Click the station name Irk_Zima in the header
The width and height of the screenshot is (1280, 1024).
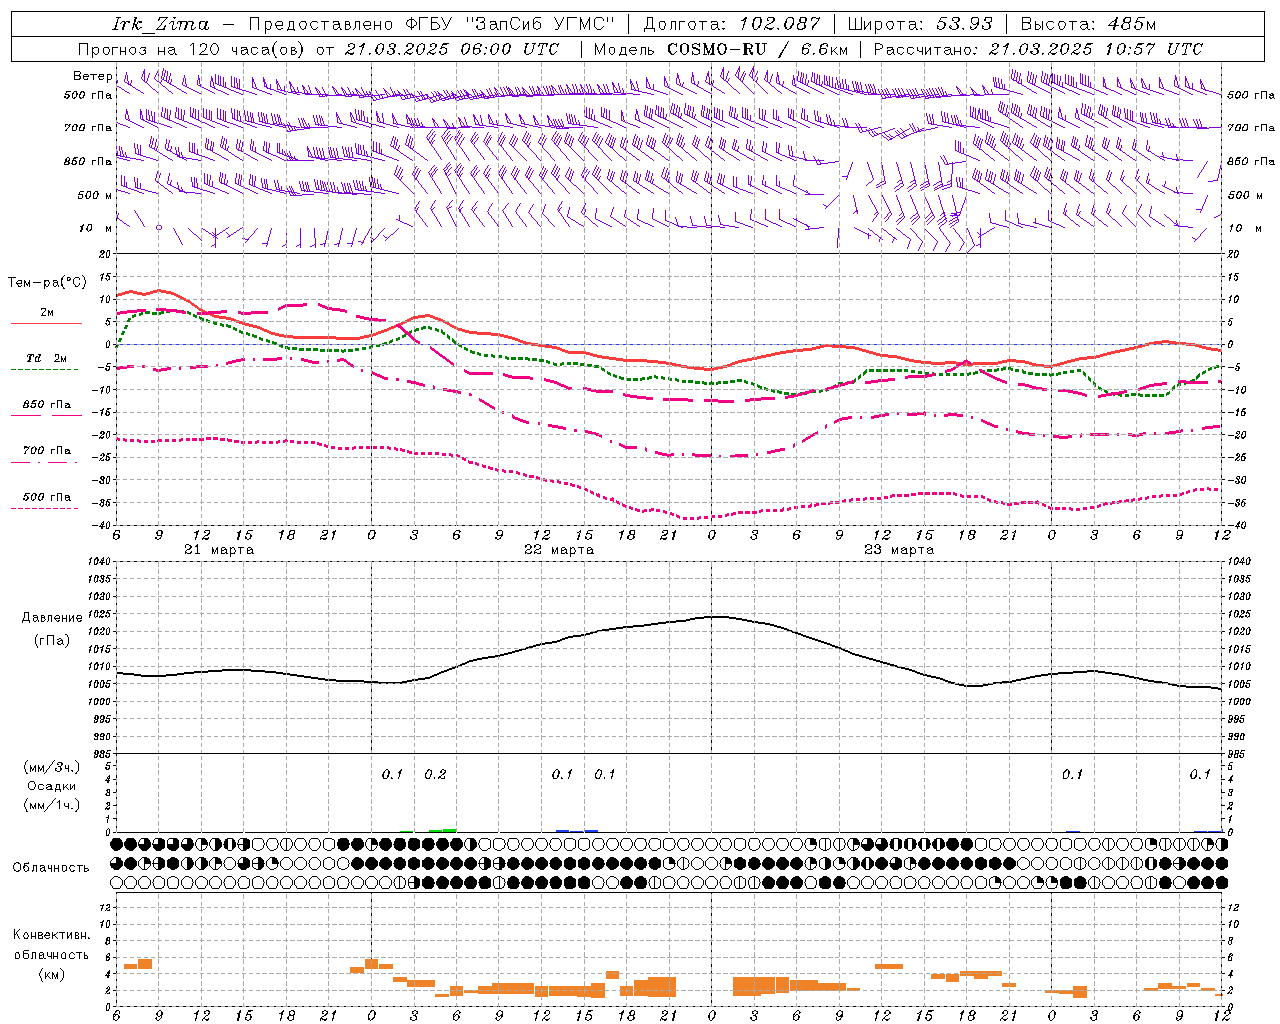click(x=161, y=23)
